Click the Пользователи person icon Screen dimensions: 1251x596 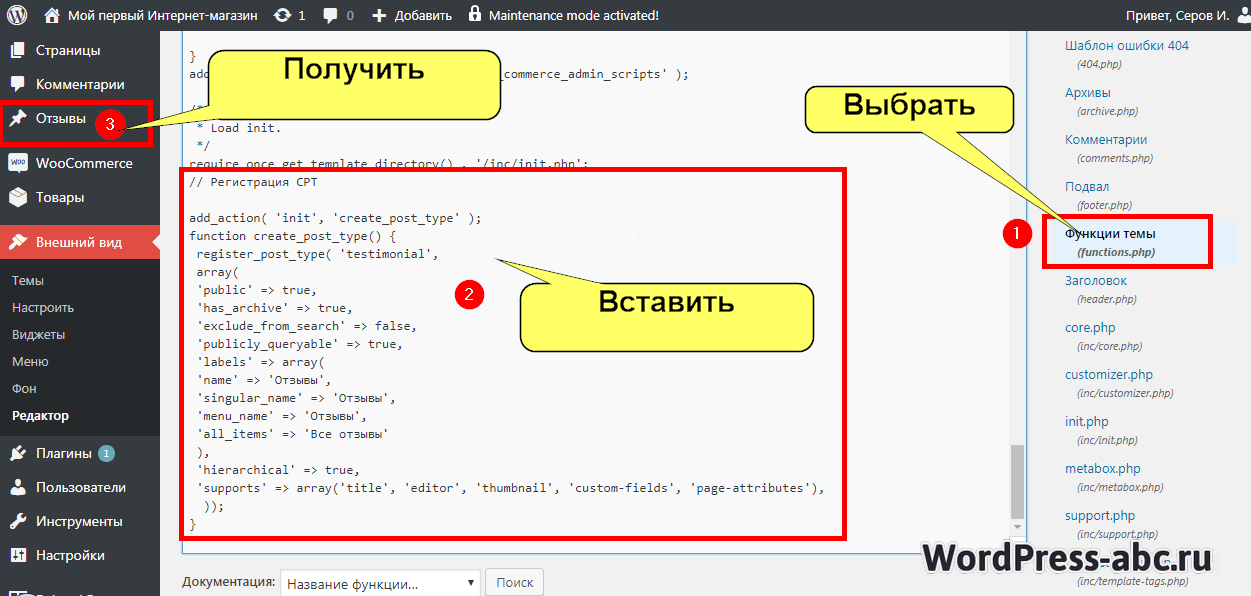18,487
